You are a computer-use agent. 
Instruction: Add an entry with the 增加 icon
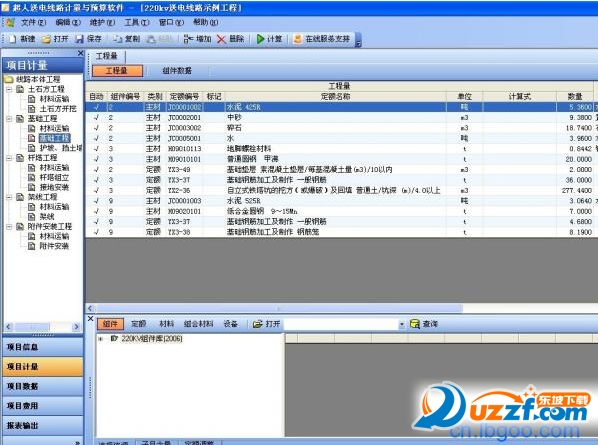click(188, 39)
